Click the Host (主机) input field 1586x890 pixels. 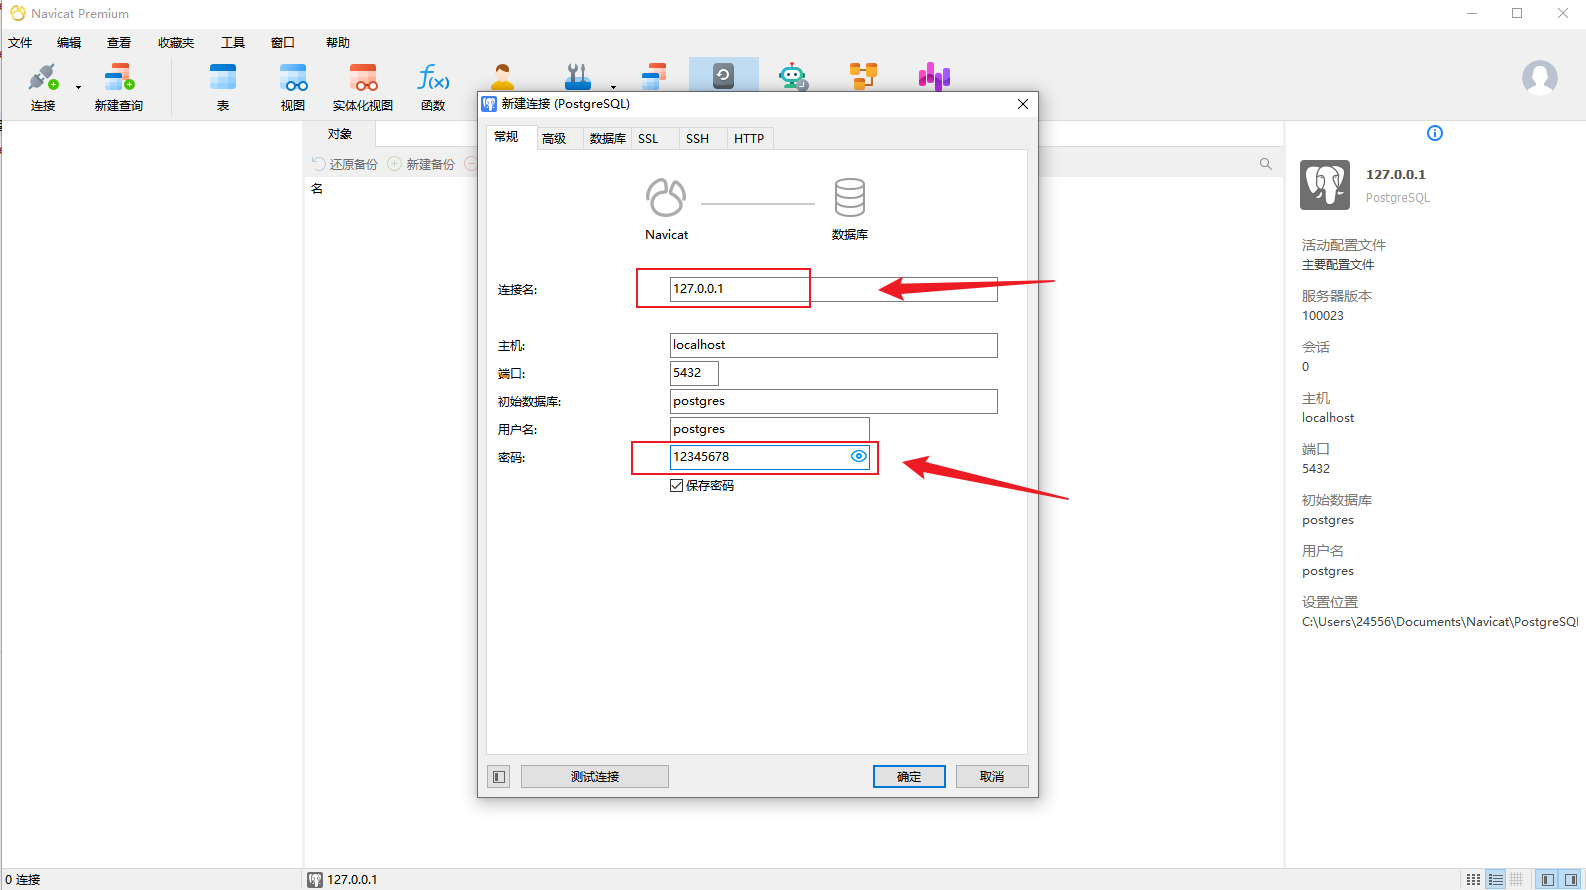833,345
